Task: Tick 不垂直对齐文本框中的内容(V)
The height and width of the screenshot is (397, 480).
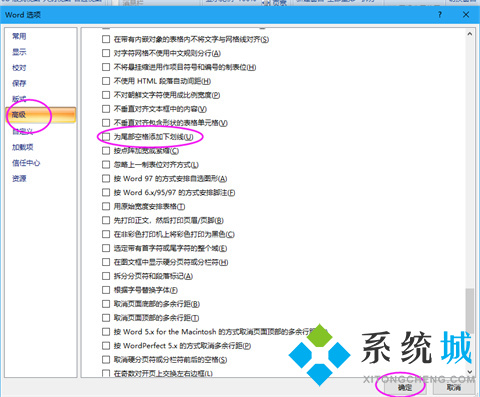Action: [x=106, y=109]
